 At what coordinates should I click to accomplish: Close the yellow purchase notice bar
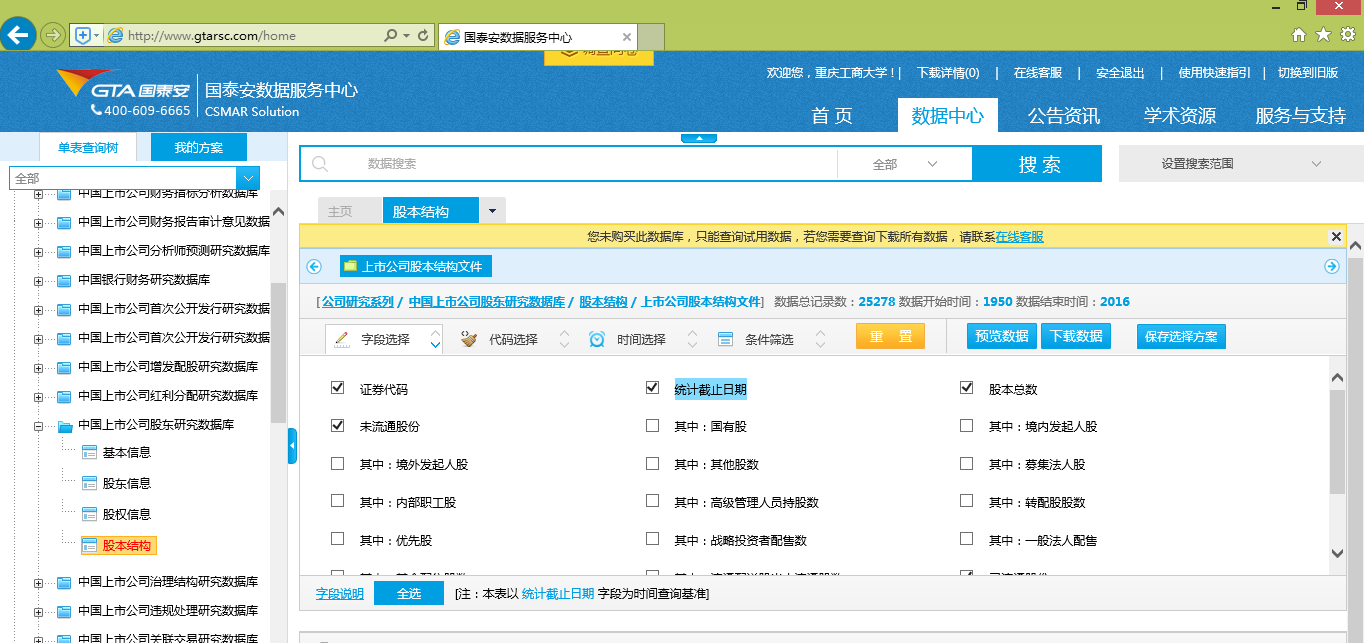click(x=1336, y=237)
